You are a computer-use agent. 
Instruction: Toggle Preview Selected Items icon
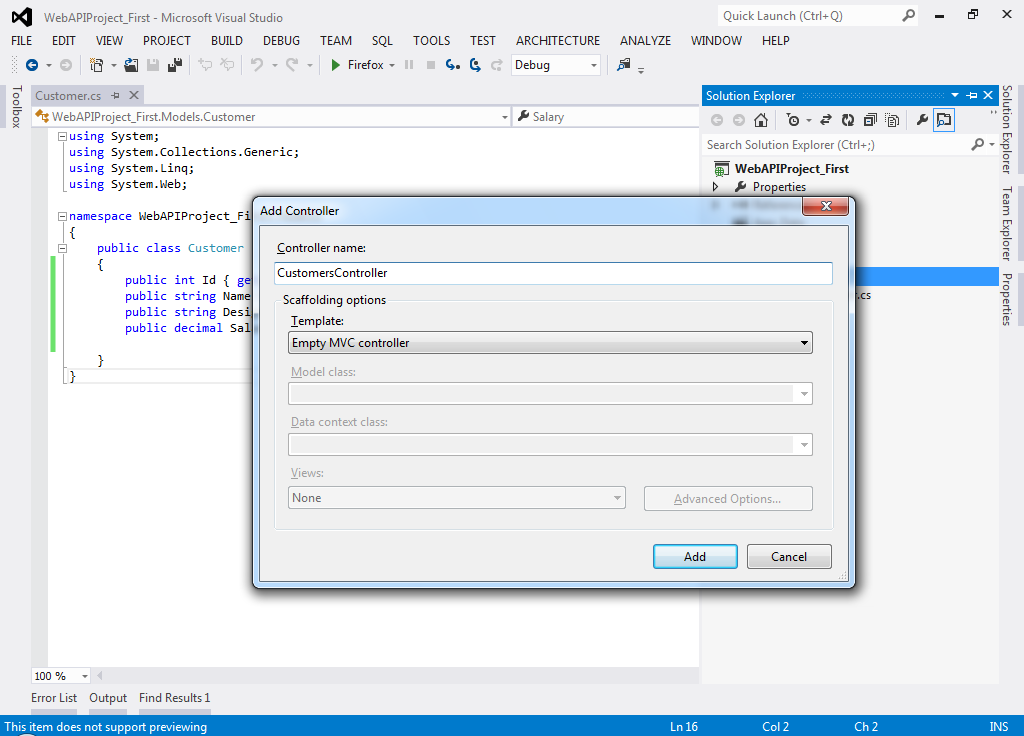(x=944, y=120)
